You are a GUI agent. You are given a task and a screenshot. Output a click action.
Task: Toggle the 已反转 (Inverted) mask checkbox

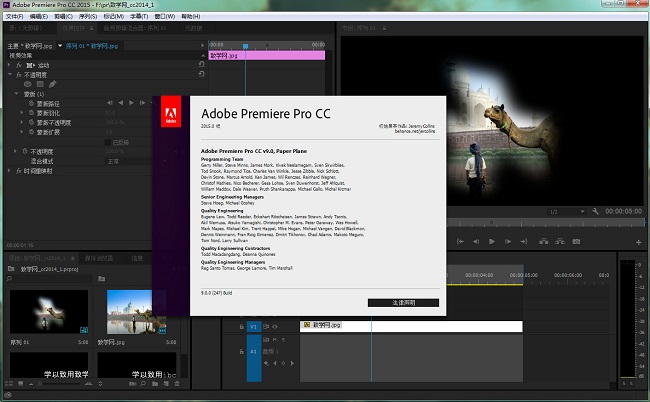click(x=108, y=141)
